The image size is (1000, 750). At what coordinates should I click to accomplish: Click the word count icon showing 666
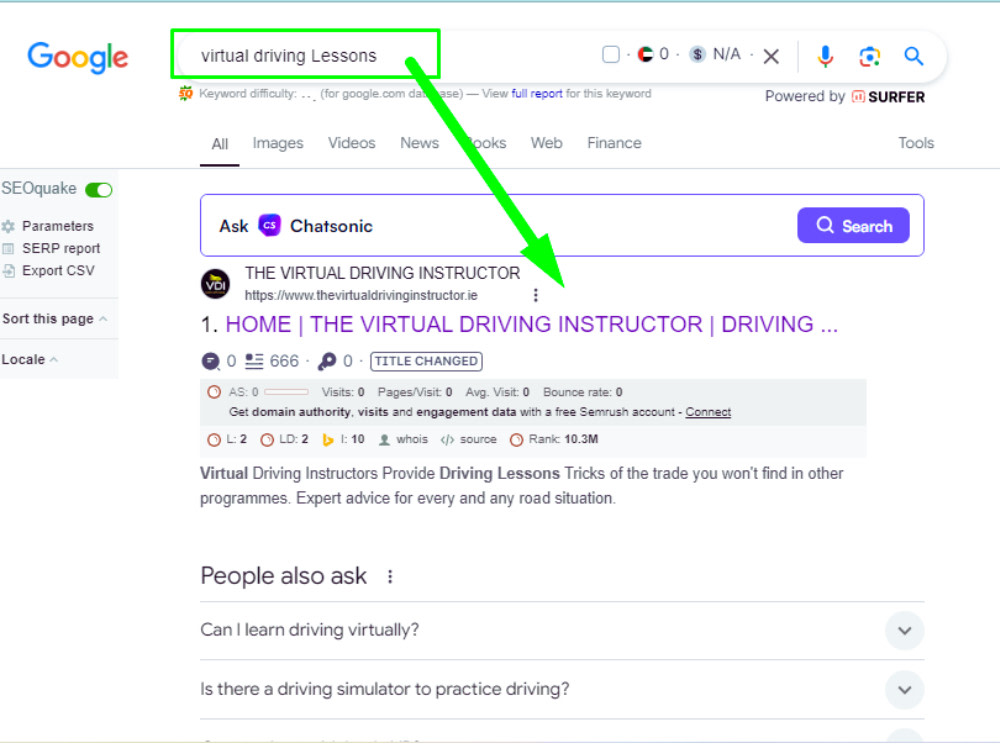(254, 362)
